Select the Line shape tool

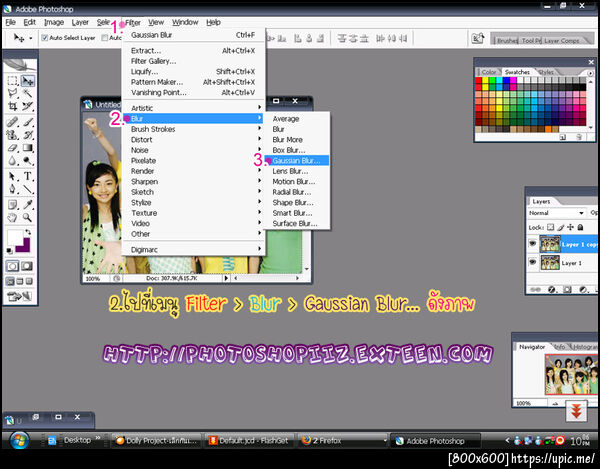point(27,189)
